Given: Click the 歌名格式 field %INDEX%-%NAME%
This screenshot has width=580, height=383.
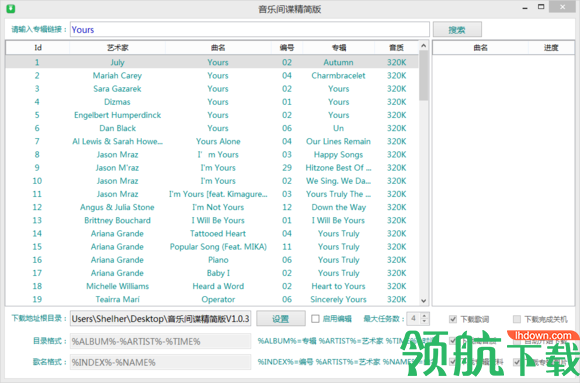Looking at the screenshot, I should pyautogui.click(x=161, y=362).
